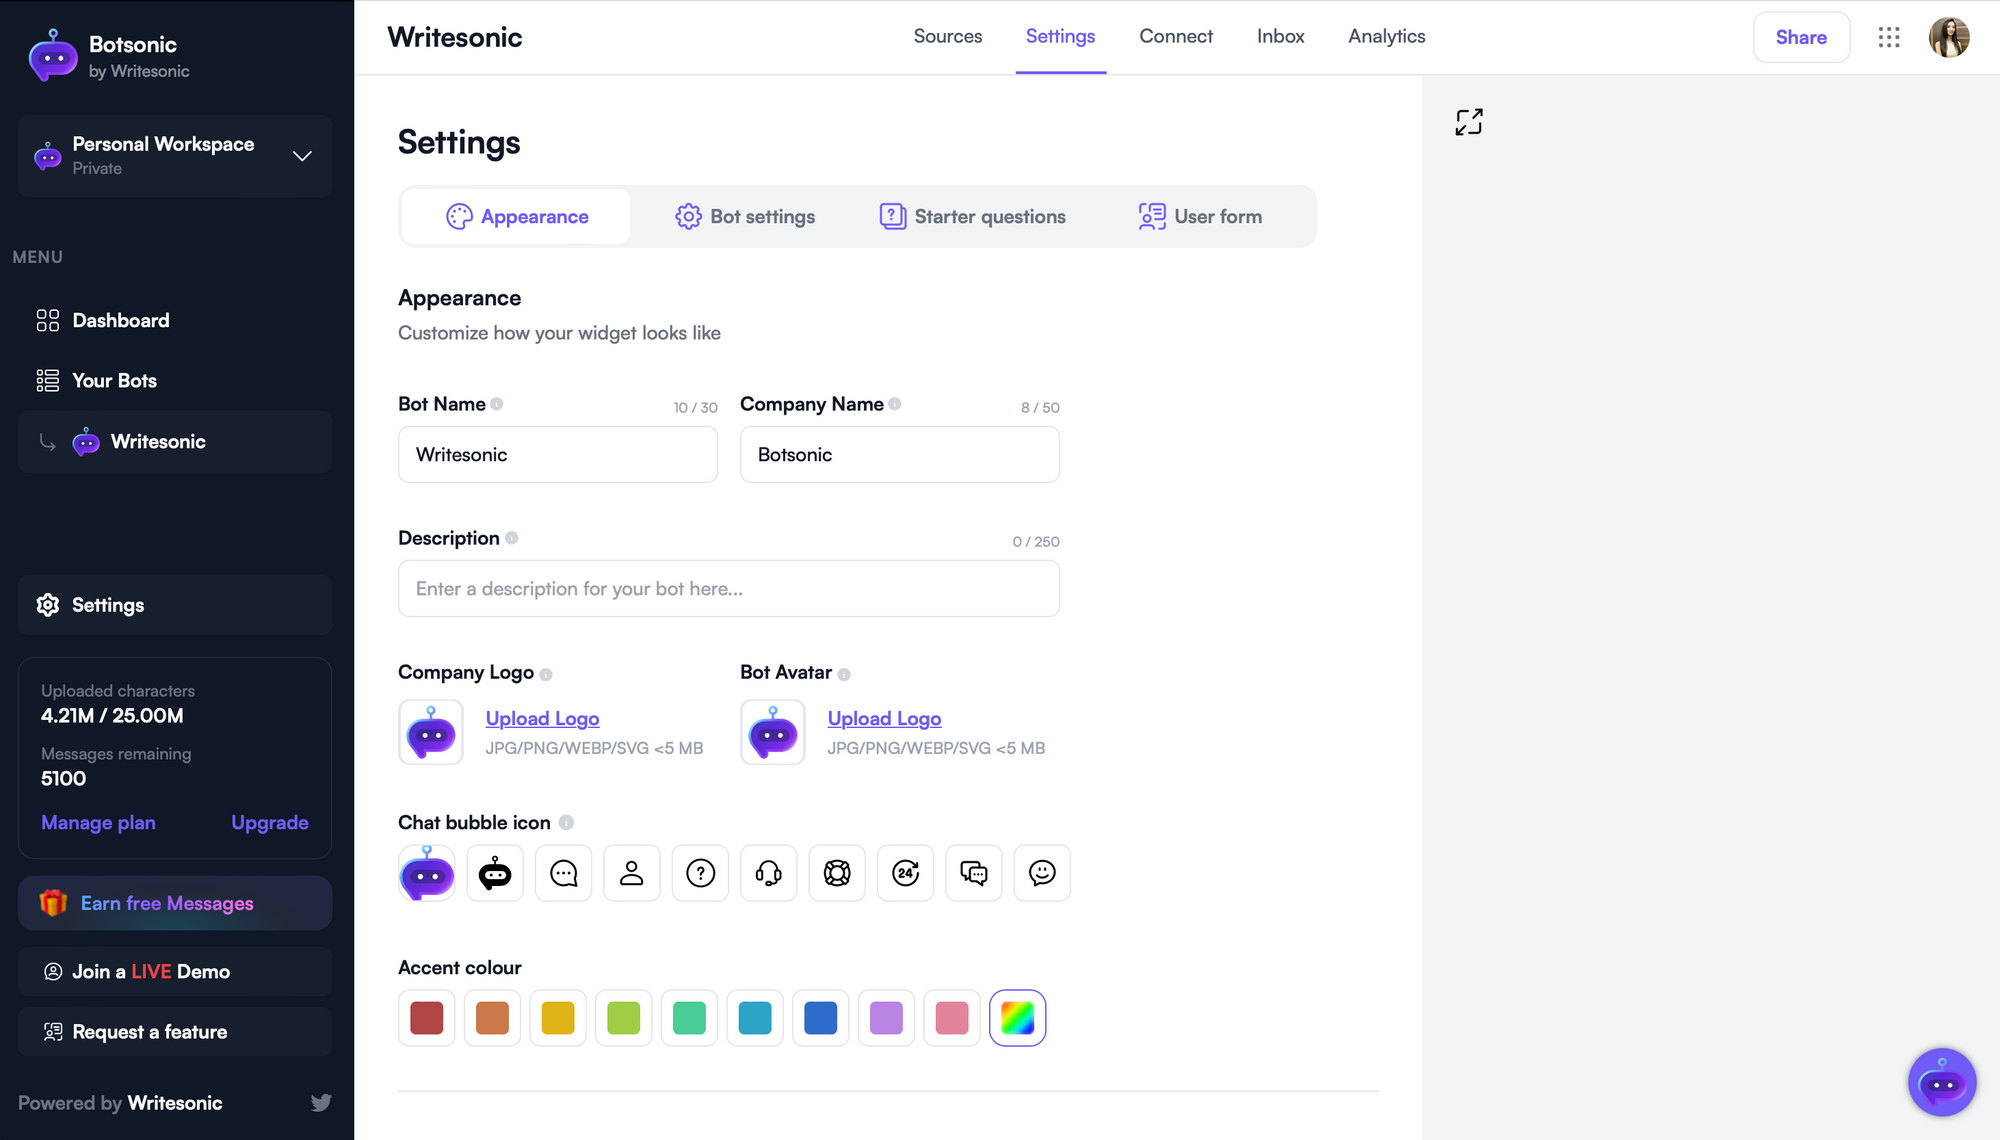Switch to the Starter questions tab
The height and width of the screenshot is (1140, 2000).
[x=971, y=216]
